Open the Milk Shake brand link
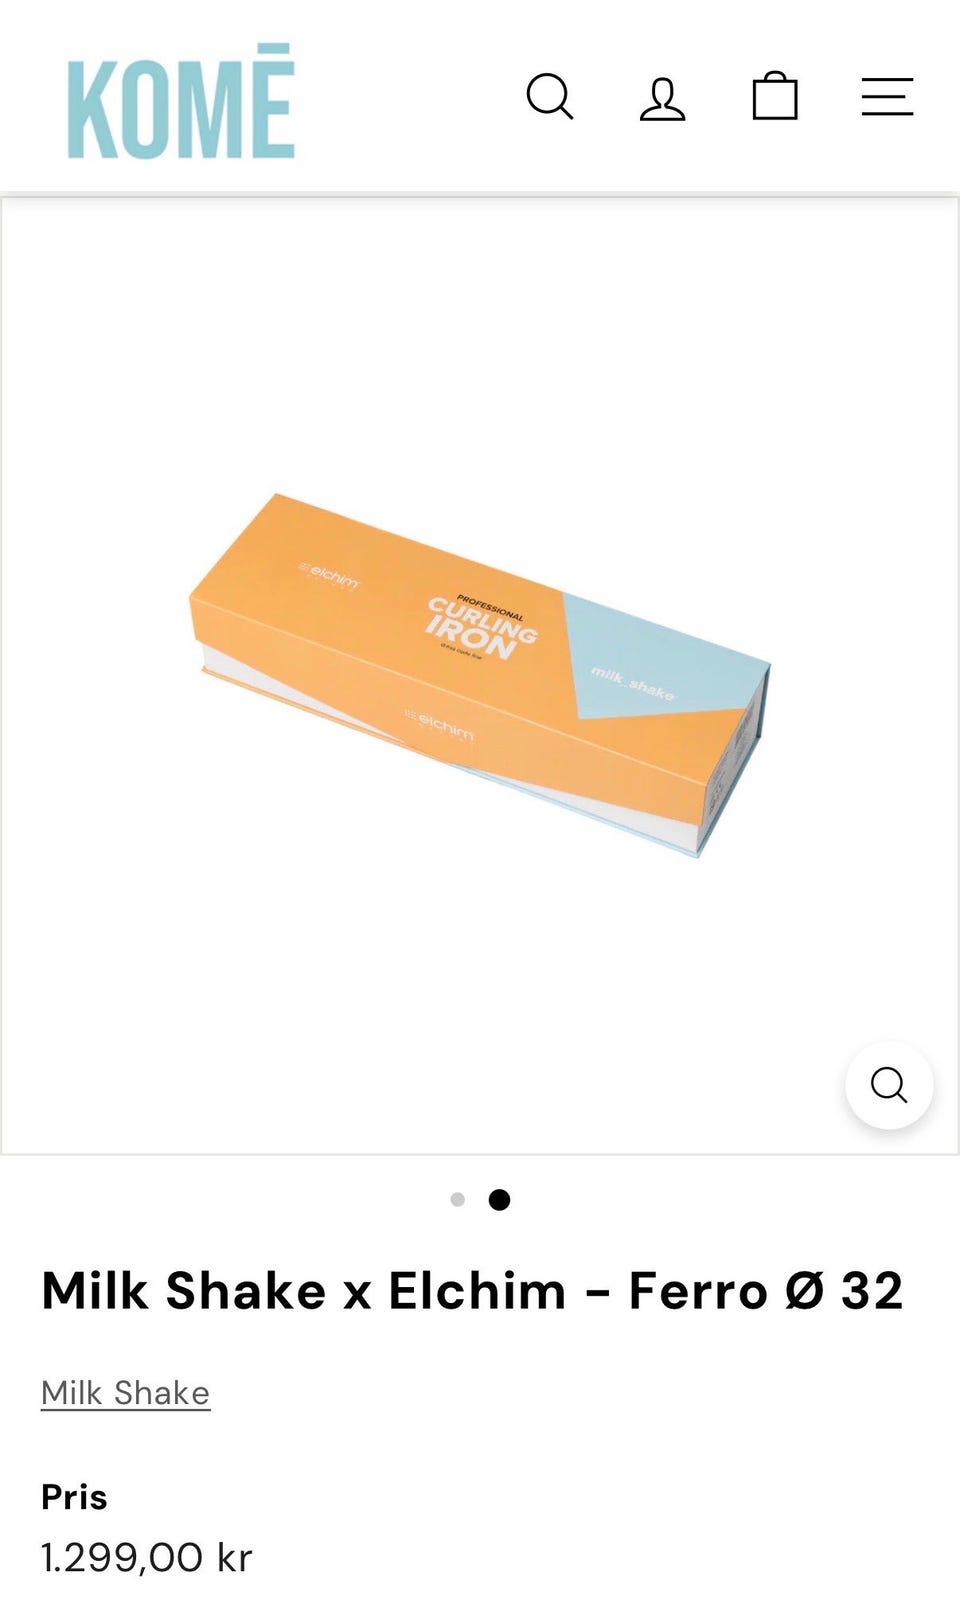 click(125, 1393)
